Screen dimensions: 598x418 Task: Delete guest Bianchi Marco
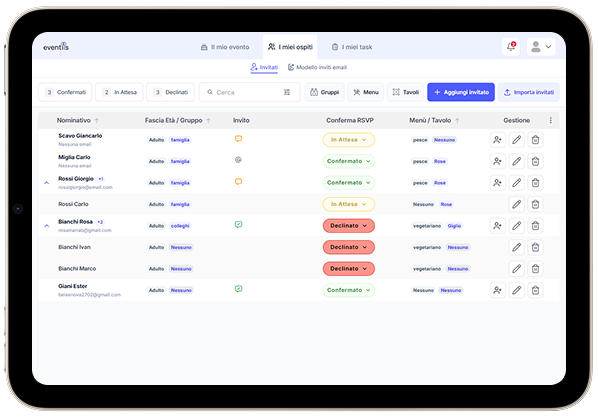pyautogui.click(x=535, y=269)
